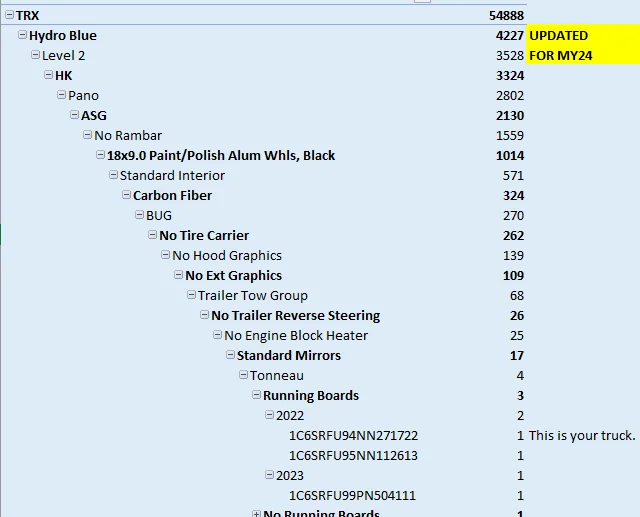The image size is (640, 517).
Task: Collapse the TRX group
Action: click(x=9, y=15)
